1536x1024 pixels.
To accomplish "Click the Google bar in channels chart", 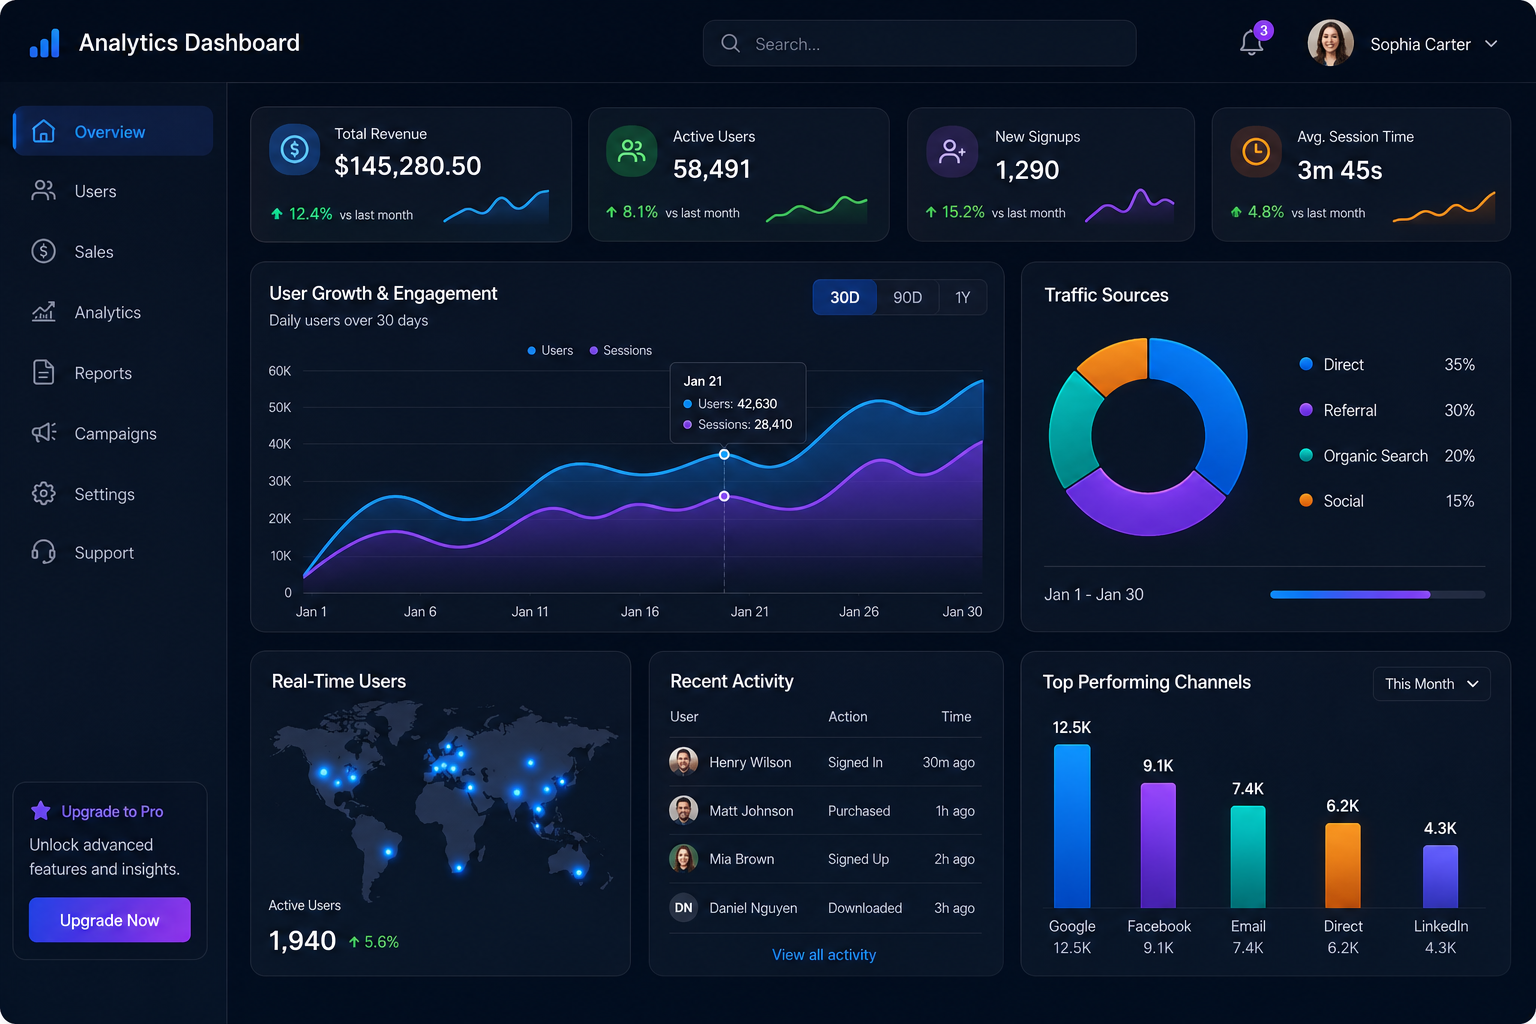I will coord(1072,826).
